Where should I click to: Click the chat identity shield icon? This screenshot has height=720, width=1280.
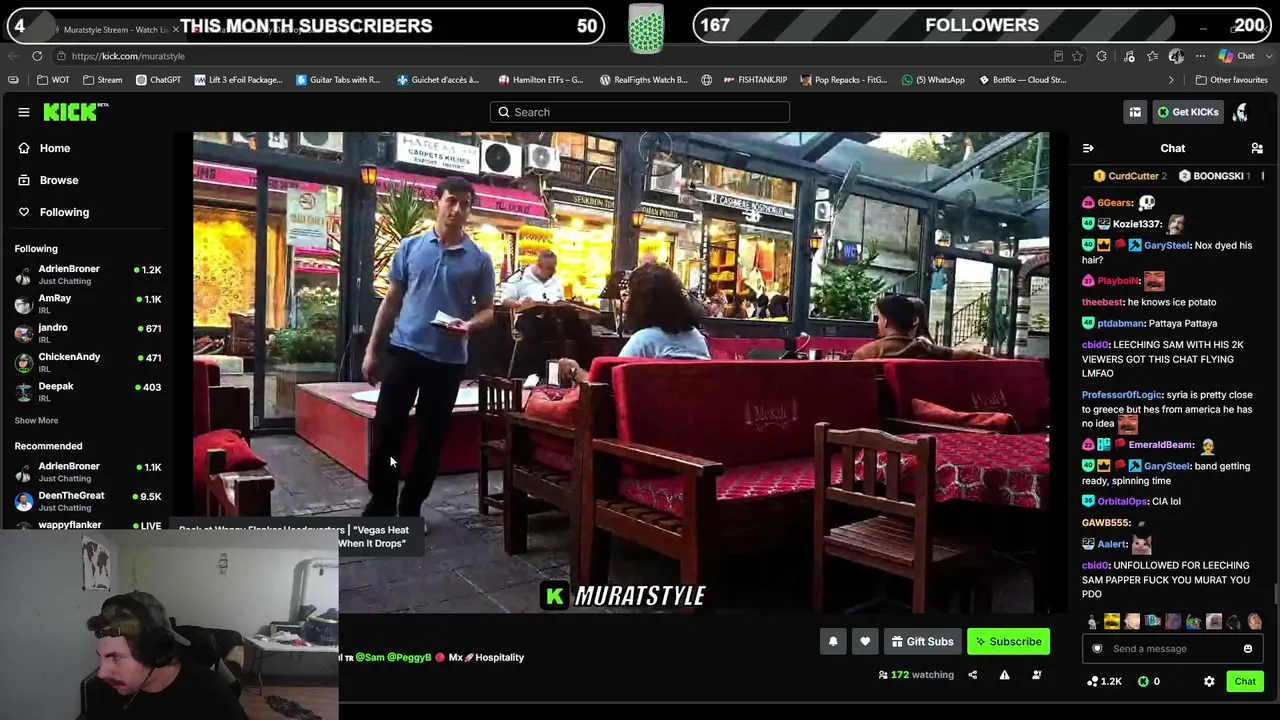(x=1097, y=649)
